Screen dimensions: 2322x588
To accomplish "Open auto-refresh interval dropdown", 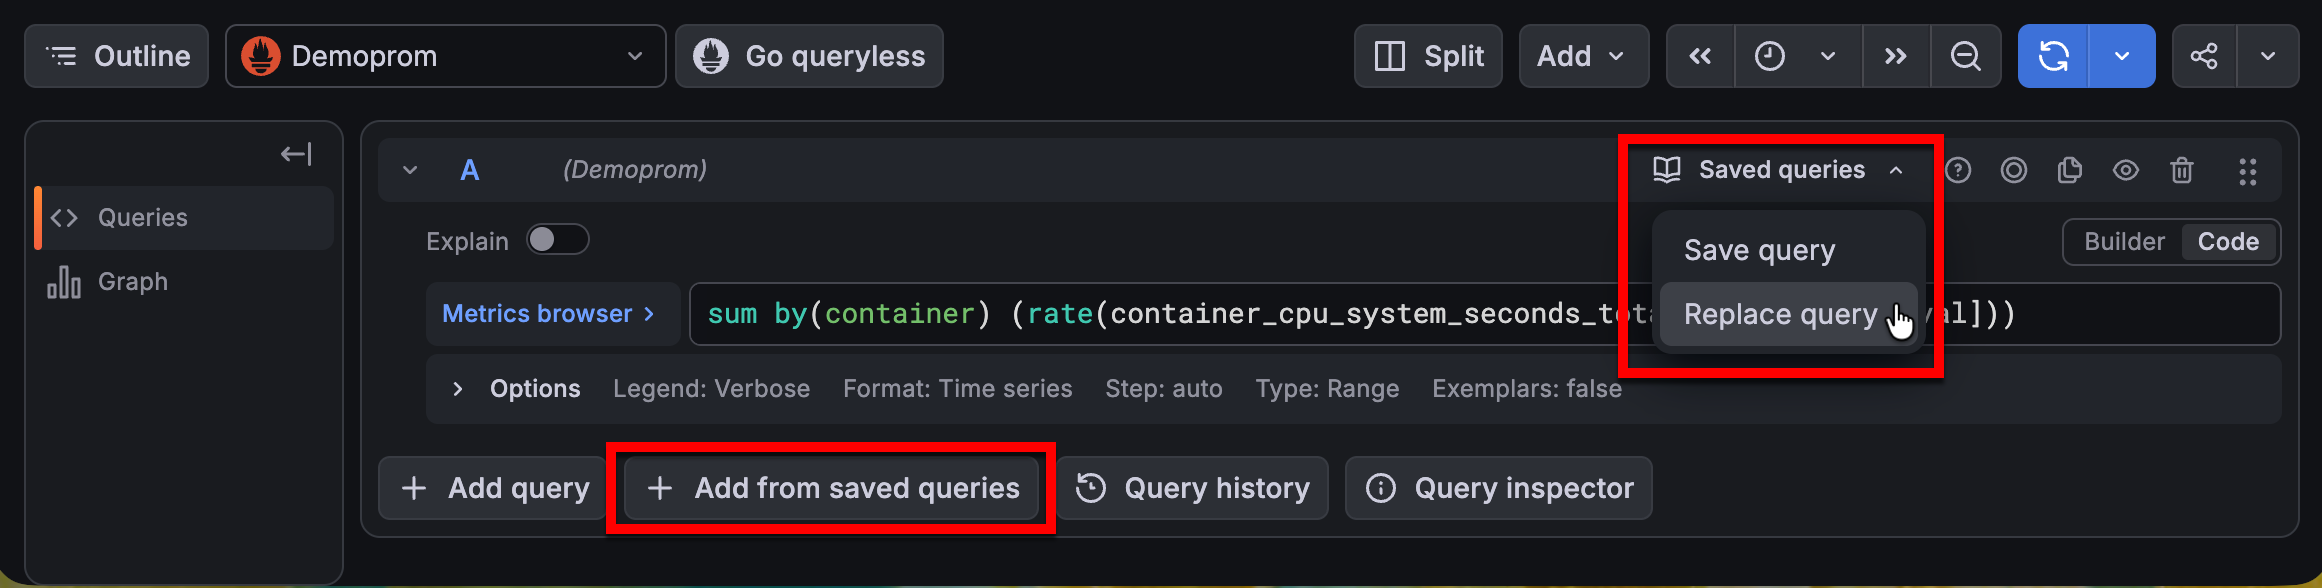I will [x=2122, y=56].
